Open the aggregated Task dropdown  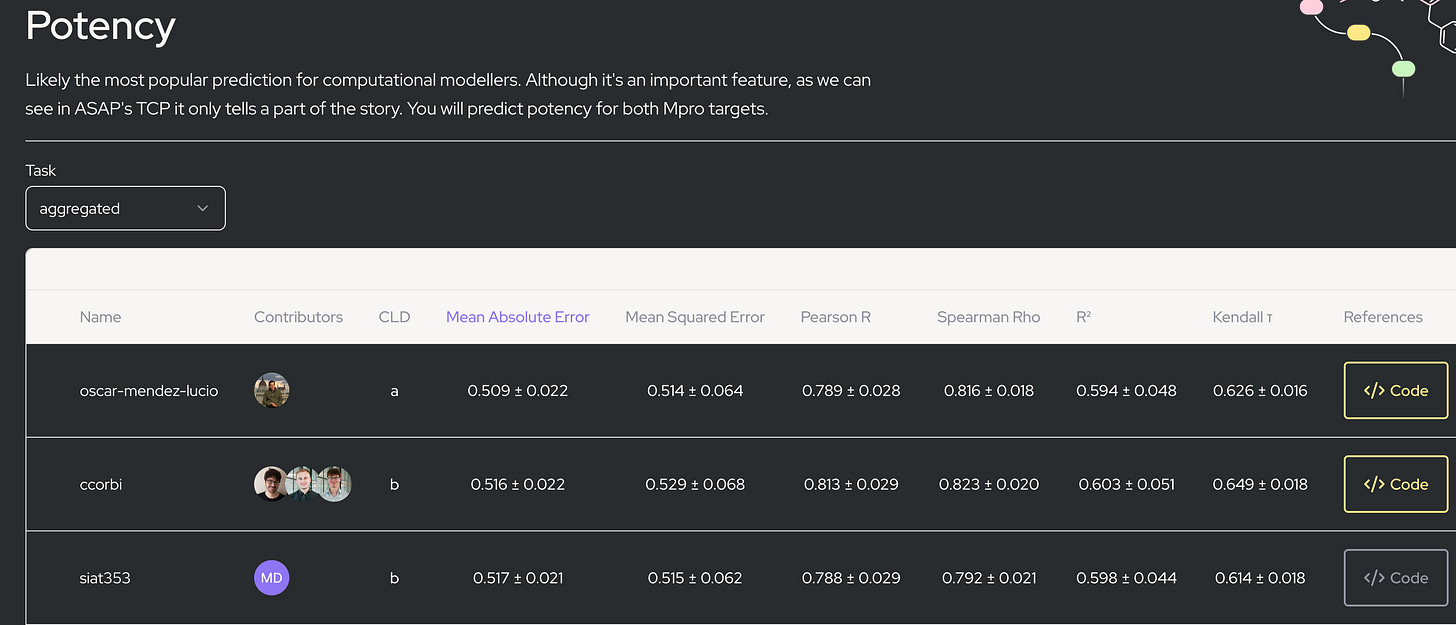[x=125, y=208]
